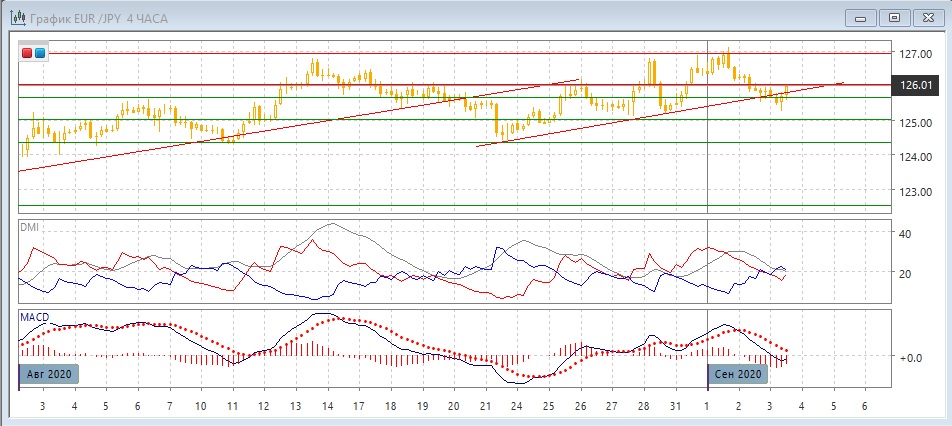
Task: Click the 124.00 price axis label
Action: [x=914, y=157]
